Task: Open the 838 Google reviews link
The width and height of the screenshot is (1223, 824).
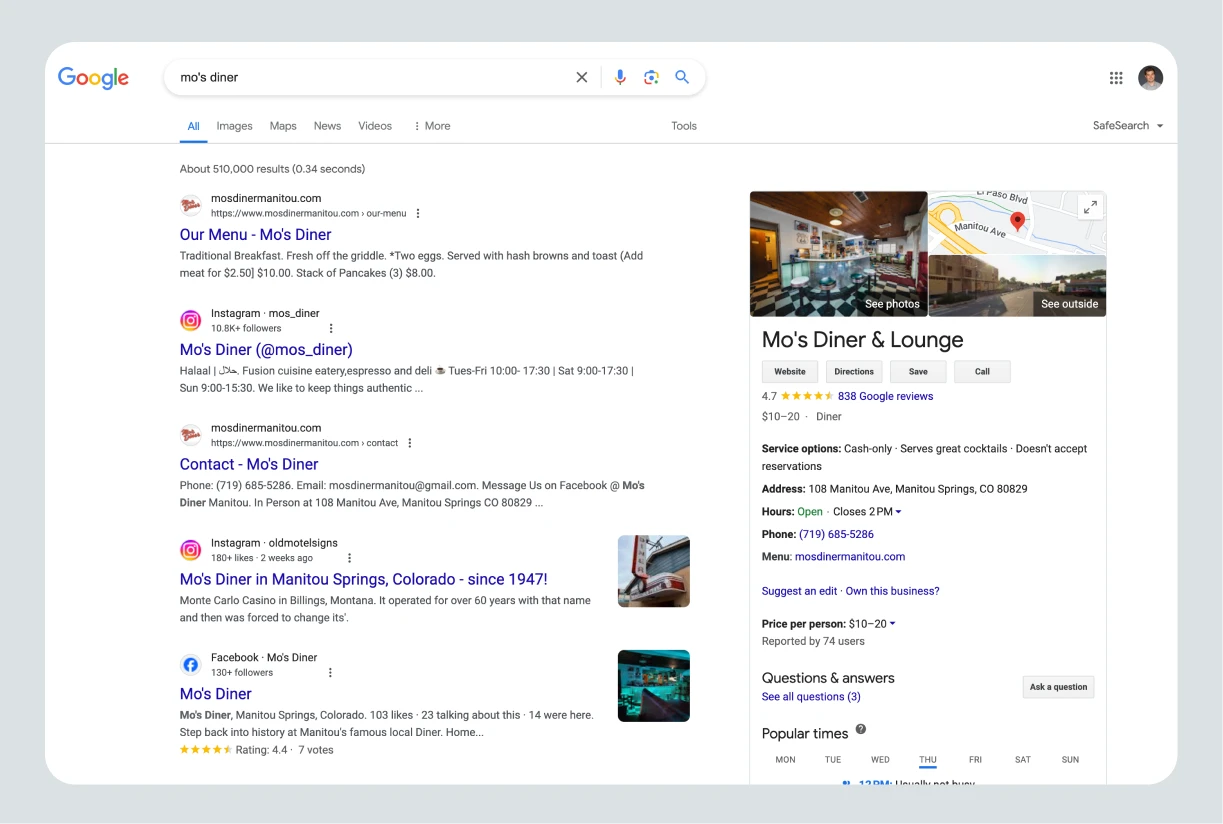Action: click(885, 396)
